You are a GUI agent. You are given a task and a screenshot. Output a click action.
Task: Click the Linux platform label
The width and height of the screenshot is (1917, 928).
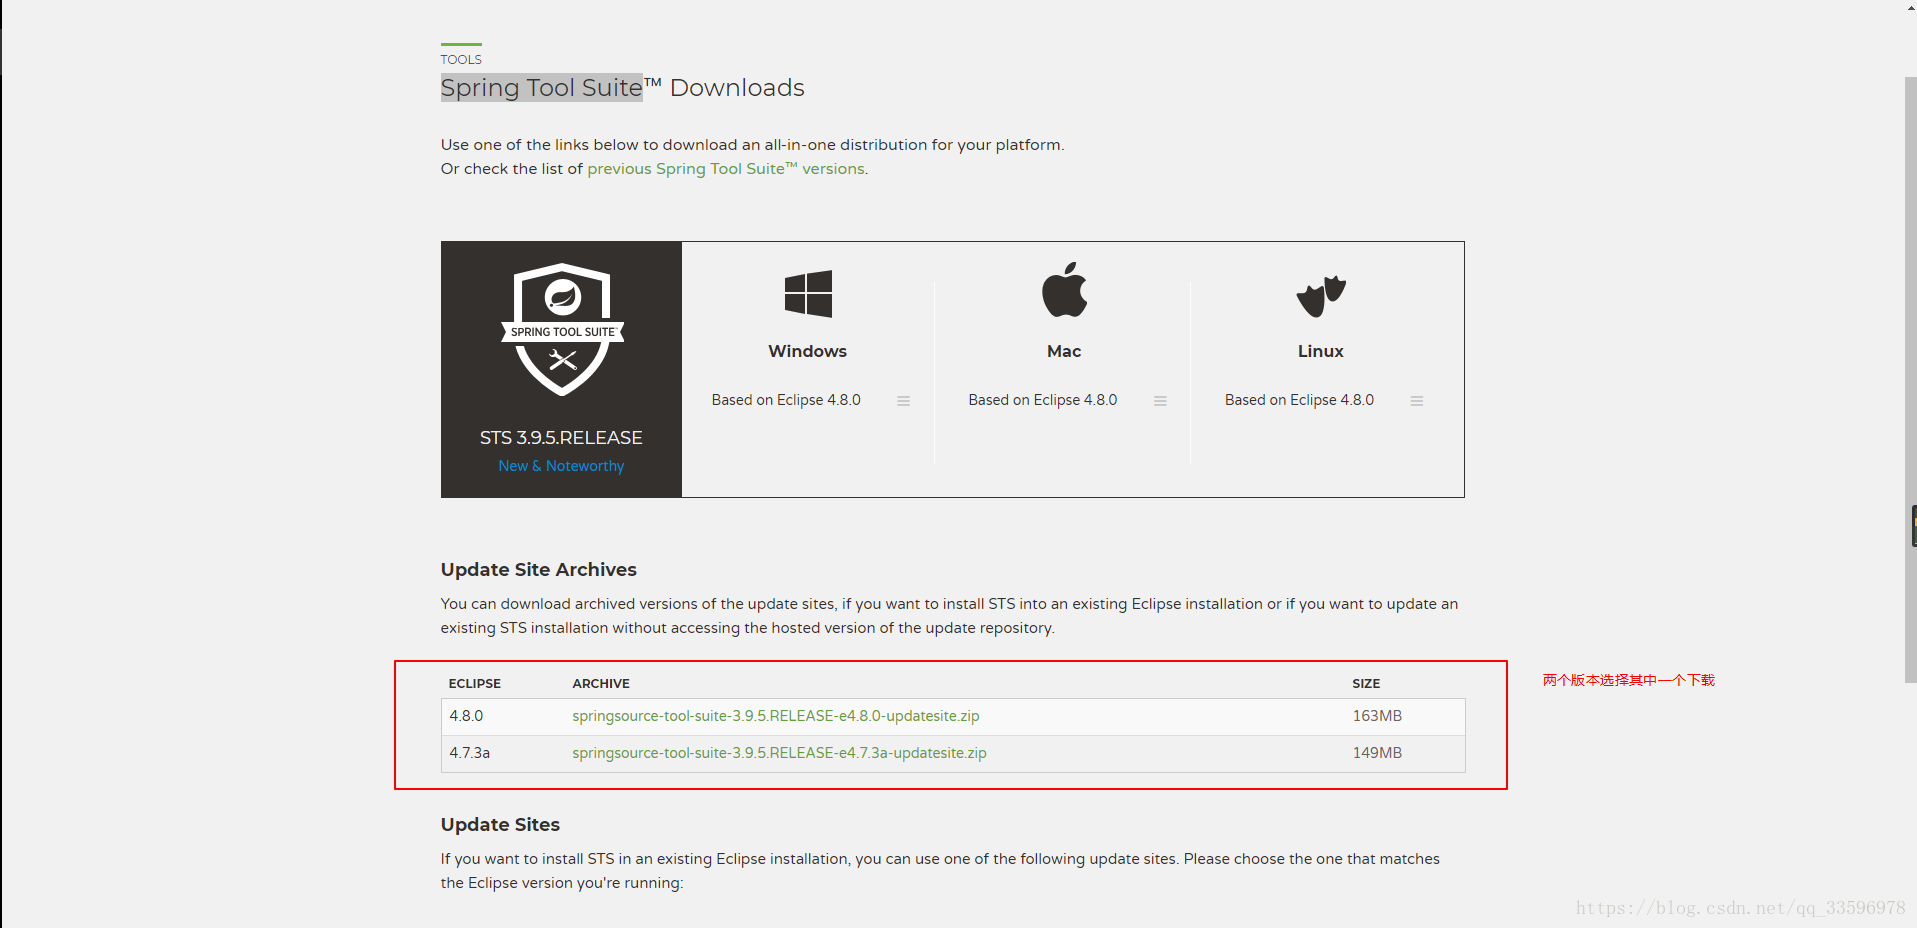1320,351
